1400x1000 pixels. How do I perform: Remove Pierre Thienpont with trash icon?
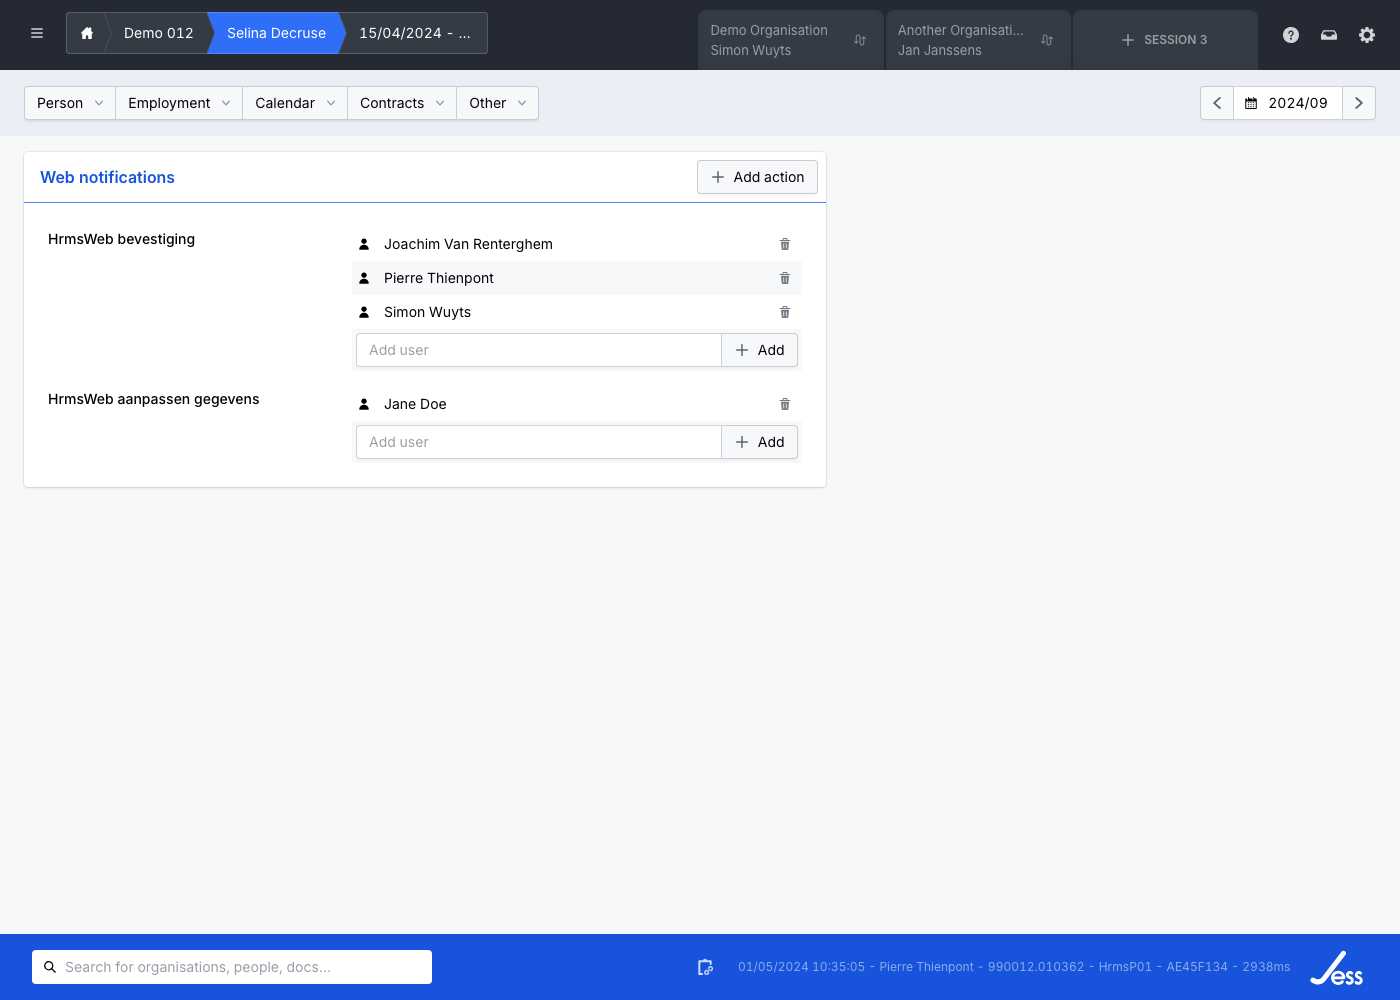(x=785, y=278)
